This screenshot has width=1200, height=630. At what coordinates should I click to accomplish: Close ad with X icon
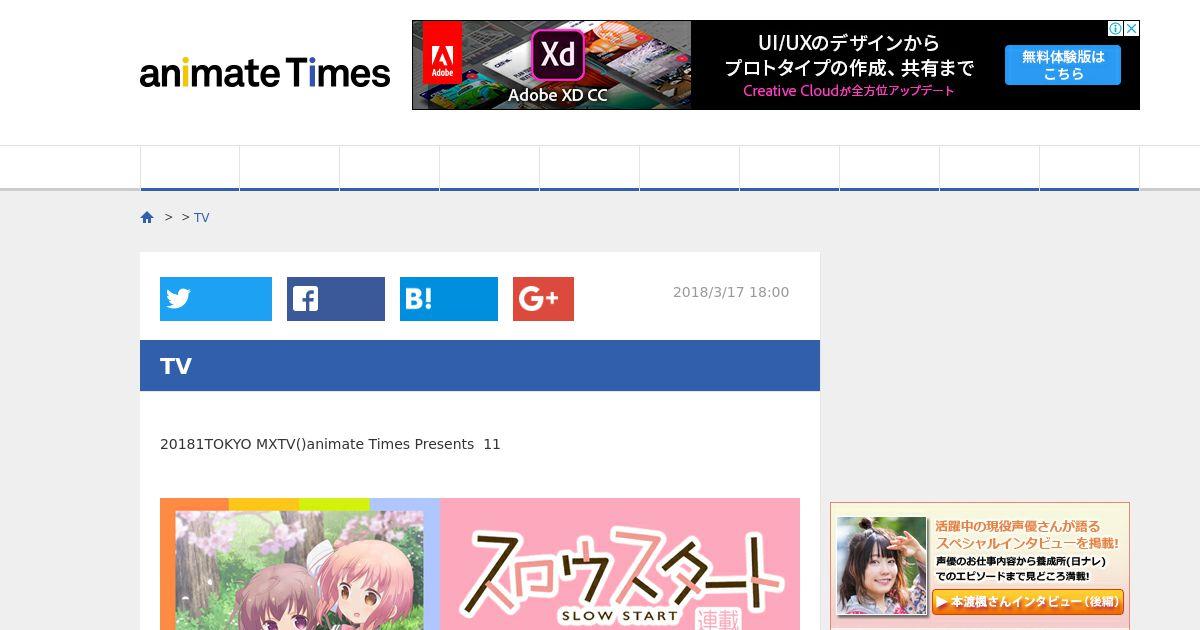1132,28
